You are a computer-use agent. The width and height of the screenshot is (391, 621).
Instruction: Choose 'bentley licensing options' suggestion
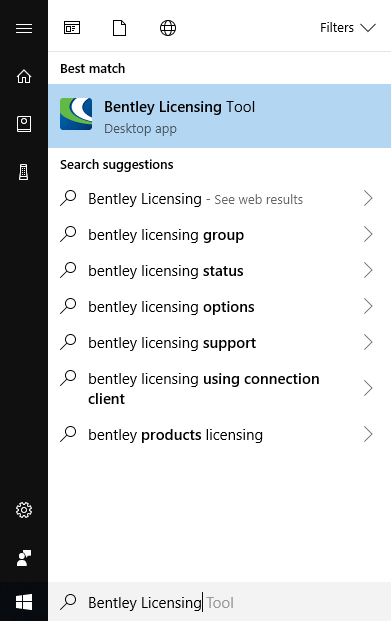pyautogui.click(x=219, y=307)
